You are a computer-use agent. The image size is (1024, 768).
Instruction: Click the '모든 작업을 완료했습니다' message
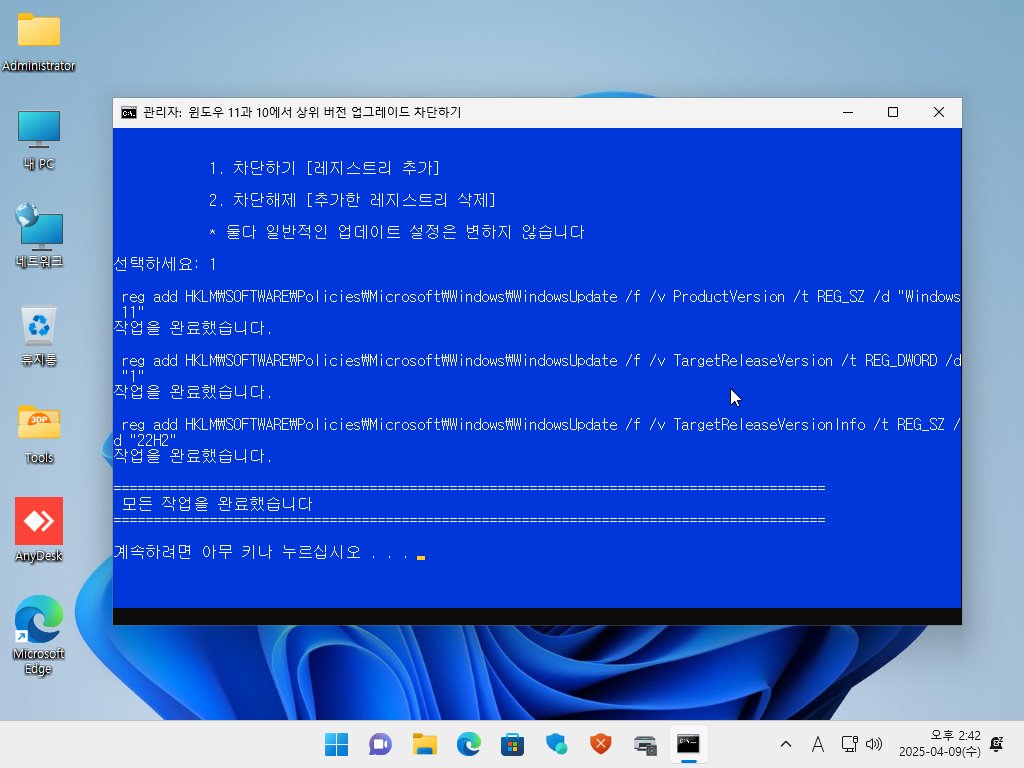pyautogui.click(x=217, y=504)
